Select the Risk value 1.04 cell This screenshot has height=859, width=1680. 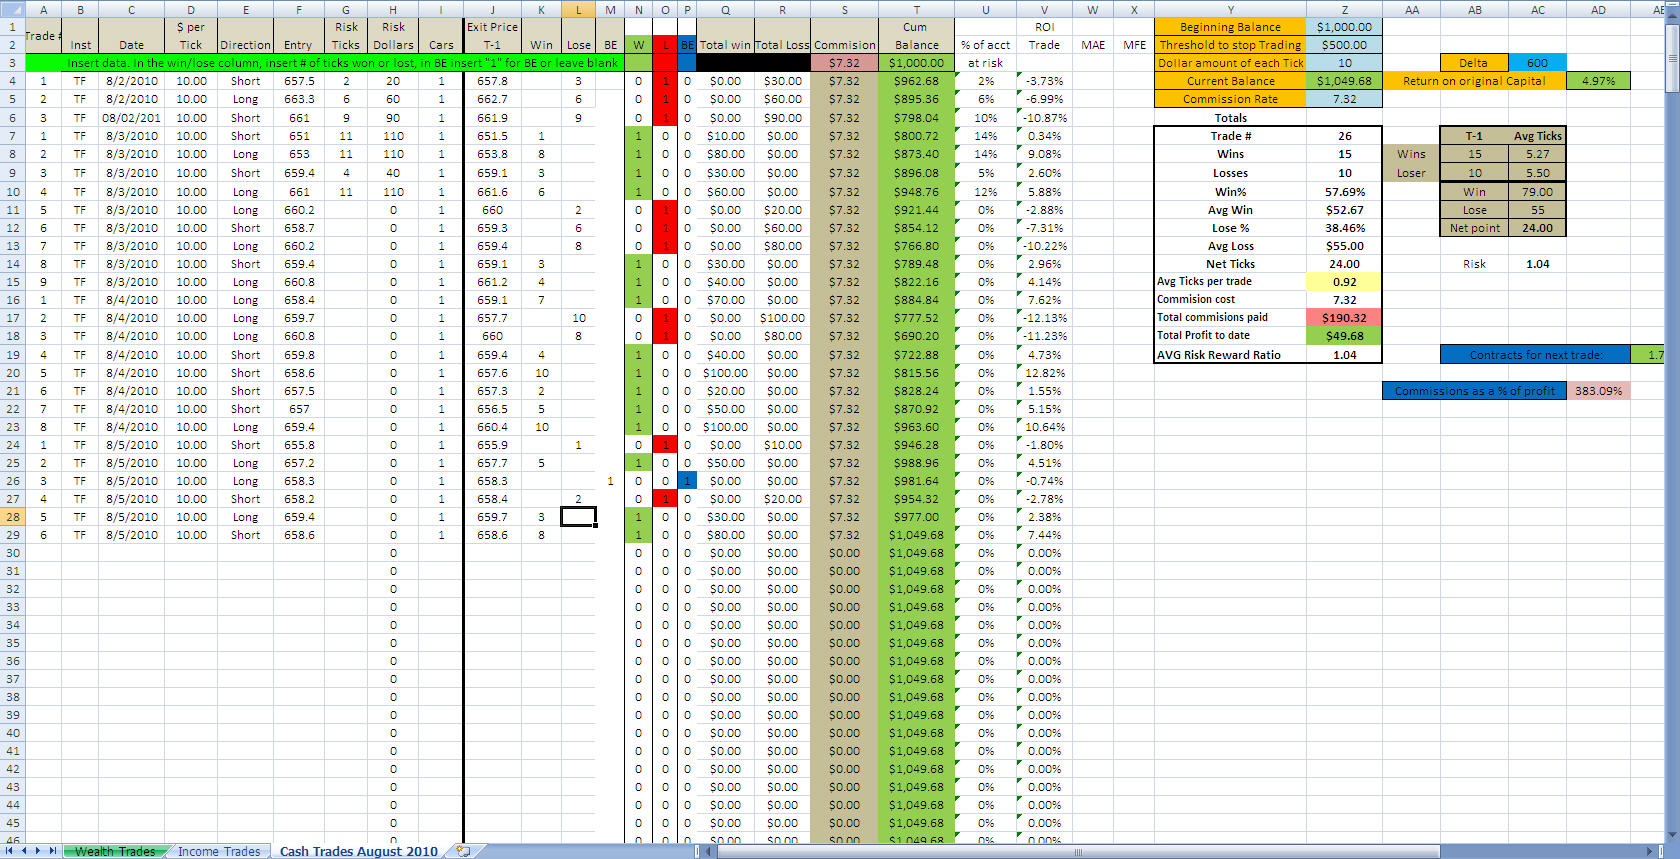[x=1537, y=264]
